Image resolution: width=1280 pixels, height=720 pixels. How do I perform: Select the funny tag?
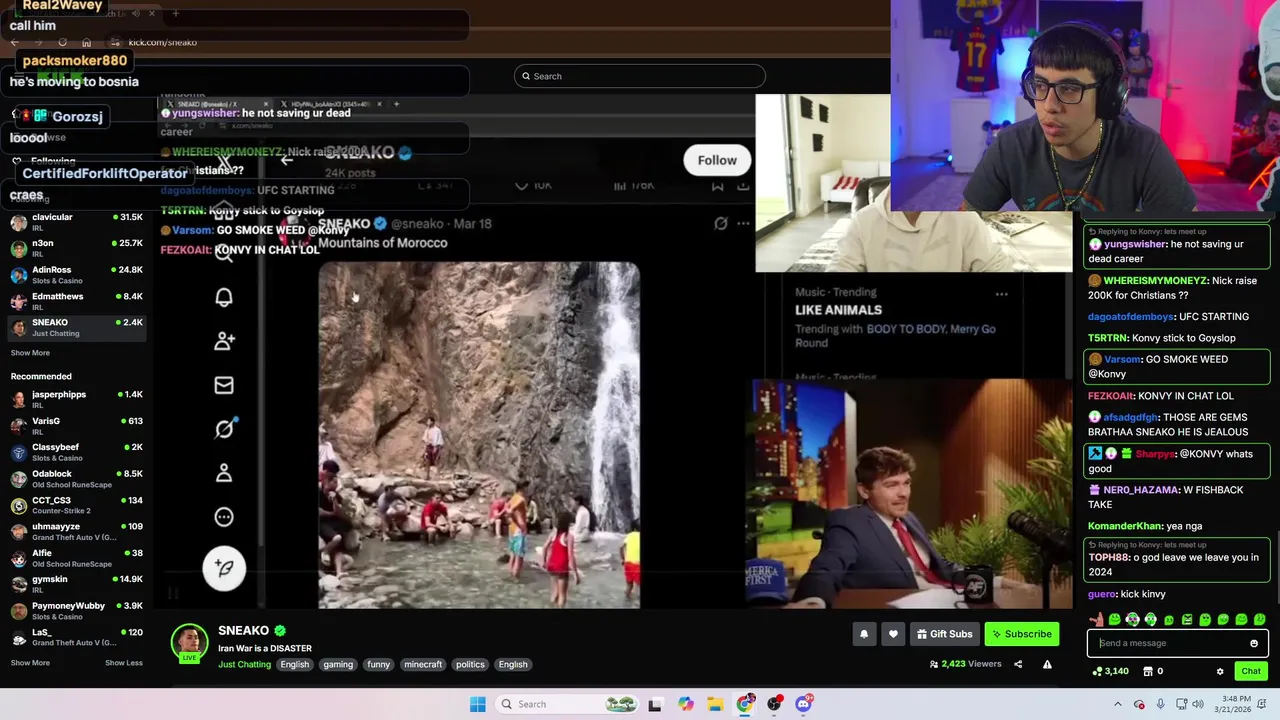point(378,664)
